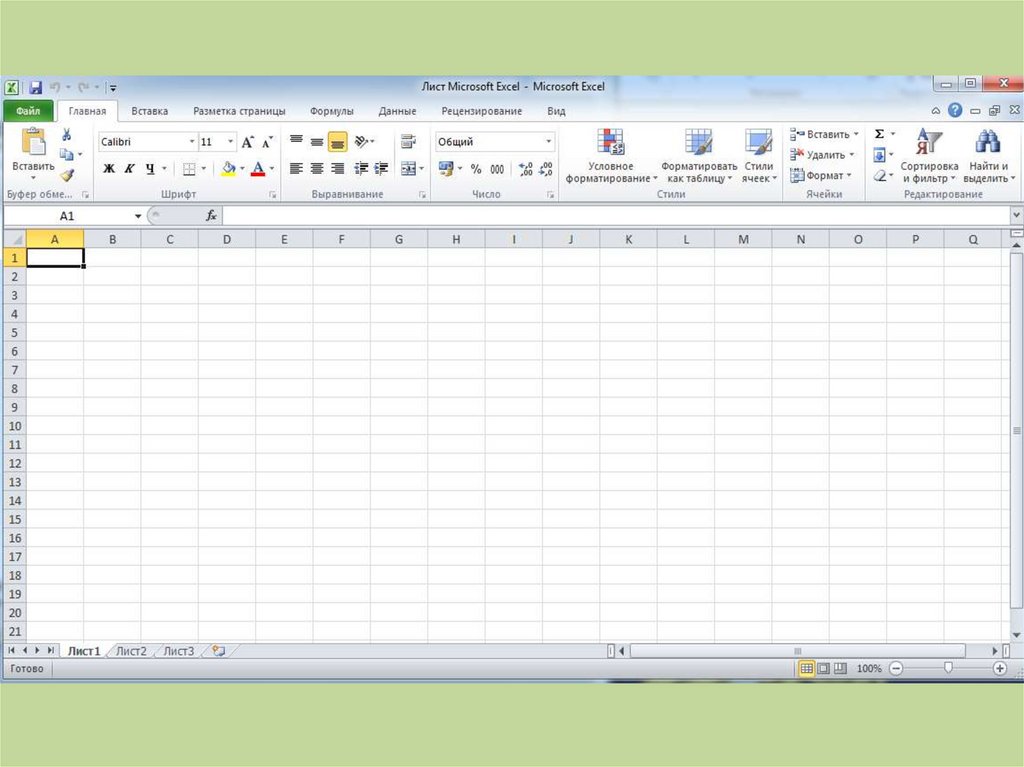Click the cell borders icon
The image size is (1024, 767).
(x=189, y=169)
